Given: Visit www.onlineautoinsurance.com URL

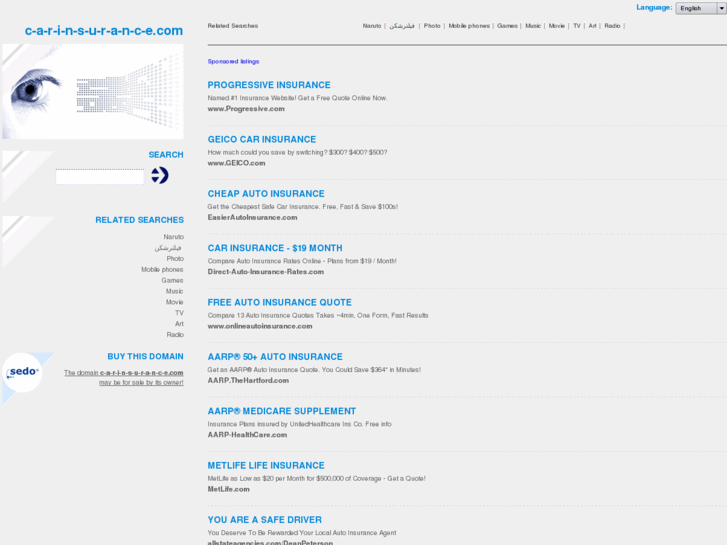Looking at the screenshot, I should click(x=260, y=326).
